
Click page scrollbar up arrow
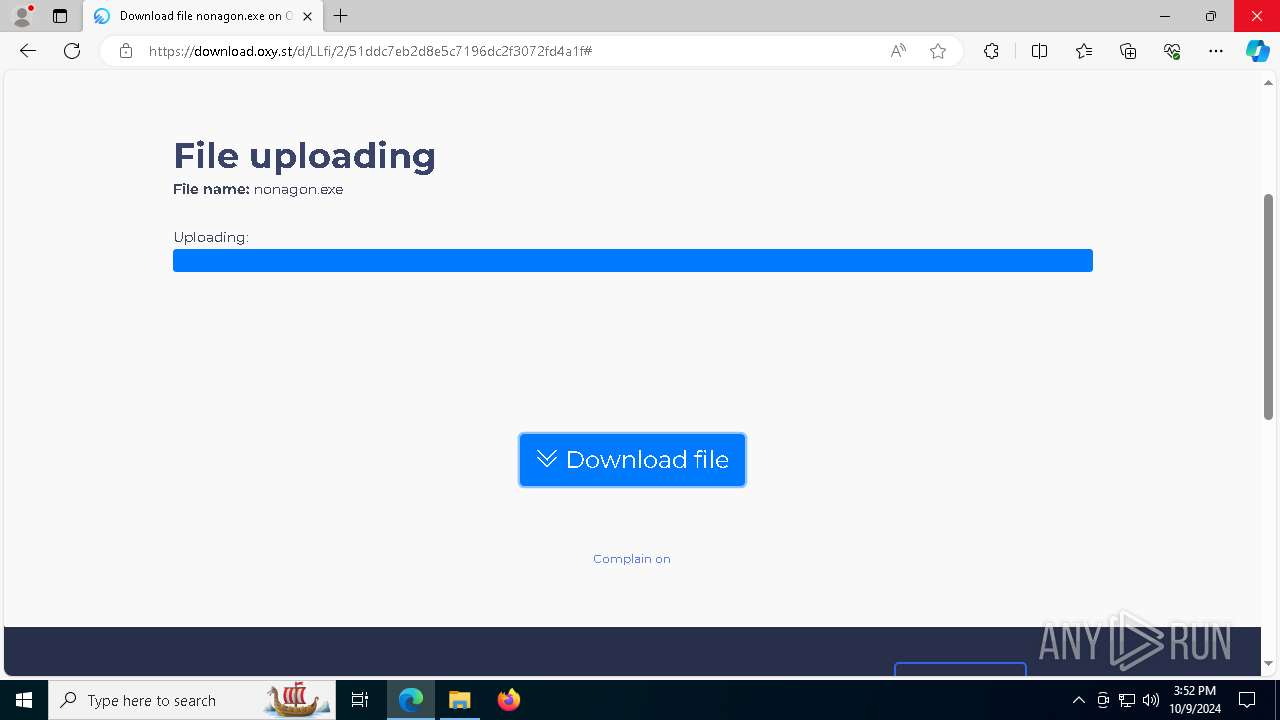click(x=1268, y=83)
